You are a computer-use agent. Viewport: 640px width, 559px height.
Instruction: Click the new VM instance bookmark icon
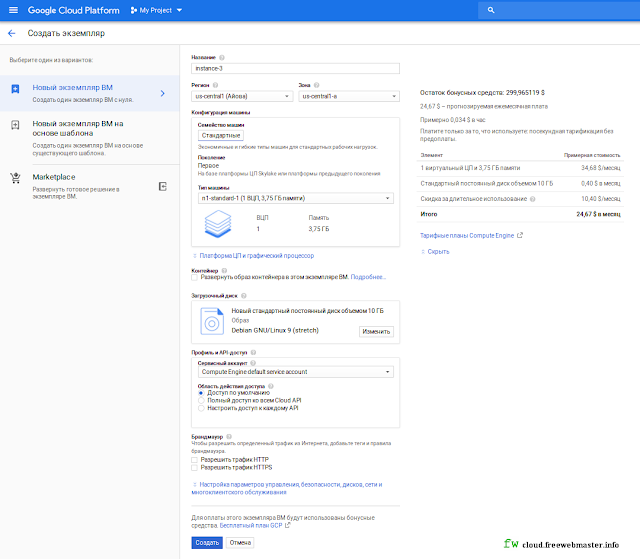15,89
